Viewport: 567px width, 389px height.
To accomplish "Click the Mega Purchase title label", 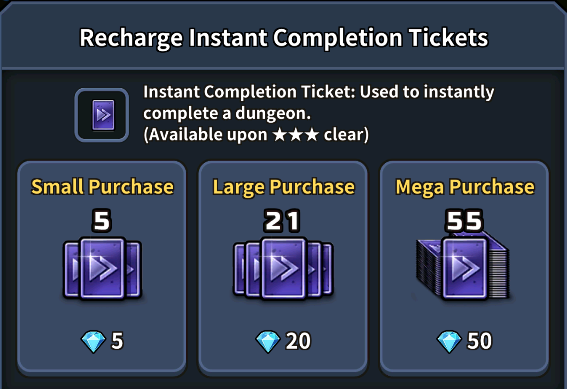I will tap(465, 187).
